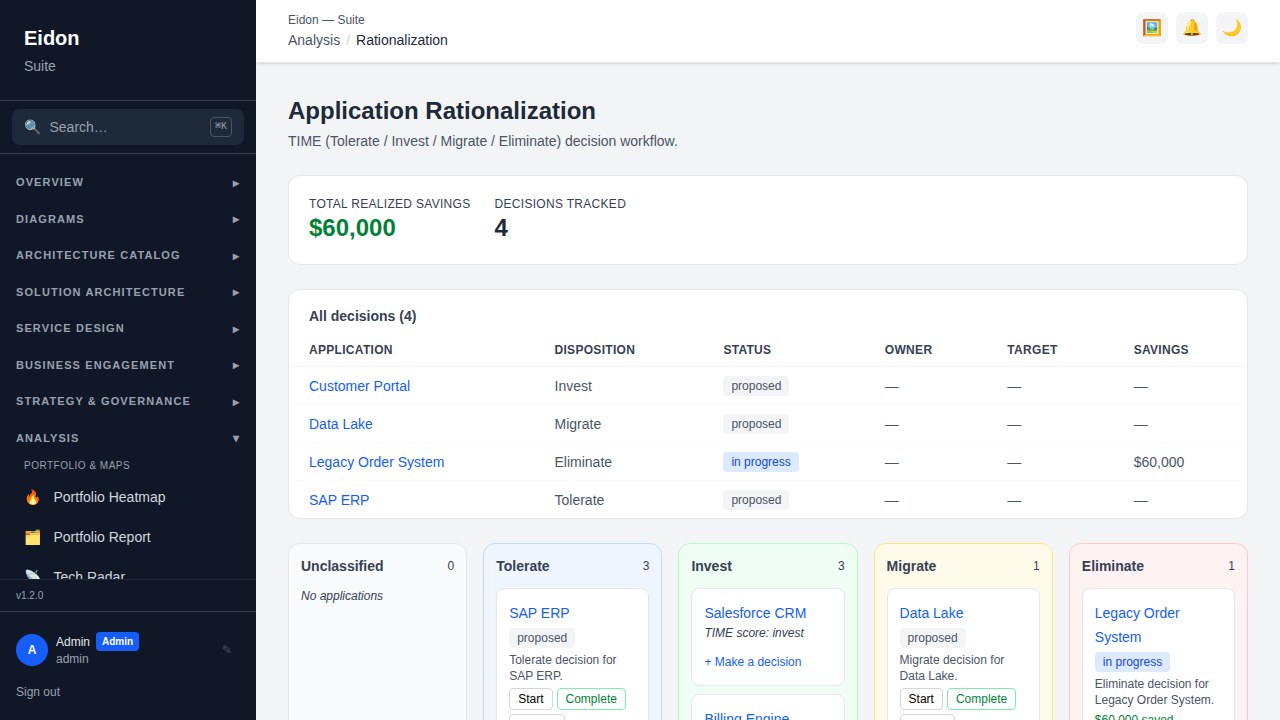Image resolution: width=1280 pixels, height=720 pixels.
Task: Expand the Architecture Catalog section
Action: 128,256
